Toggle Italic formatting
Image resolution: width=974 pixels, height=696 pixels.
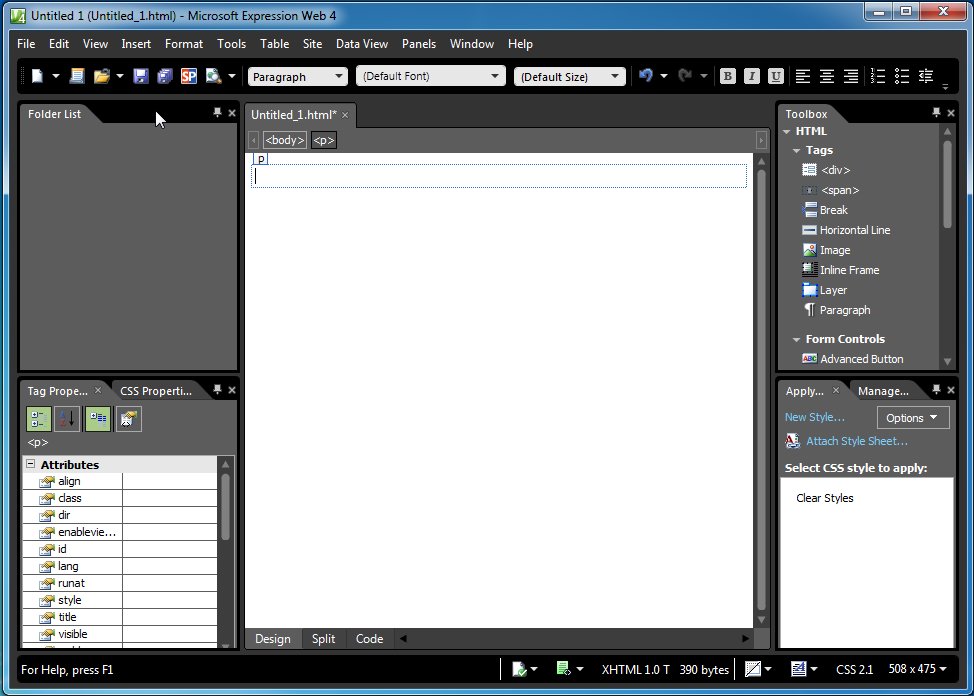752,76
